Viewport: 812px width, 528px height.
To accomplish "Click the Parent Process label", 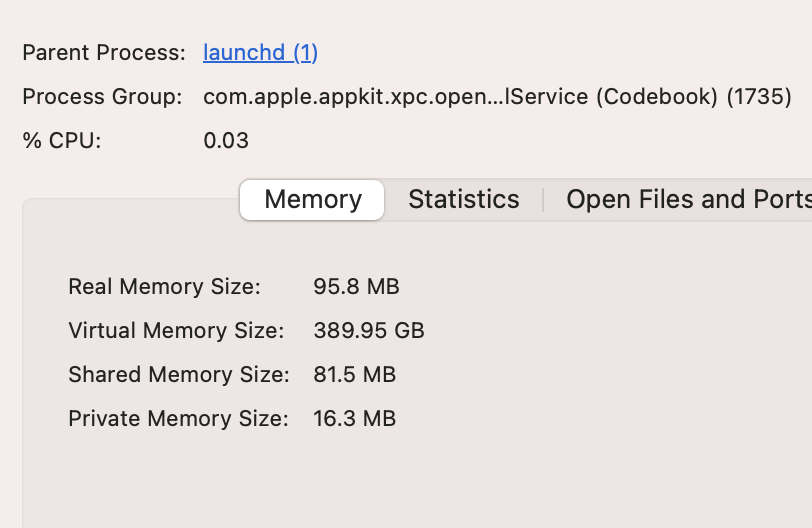I will tap(104, 53).
